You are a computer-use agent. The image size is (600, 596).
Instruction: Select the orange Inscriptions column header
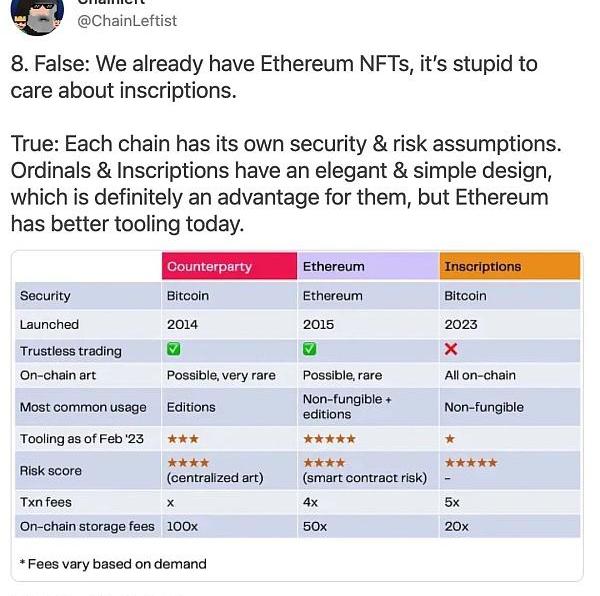point(510,266)
